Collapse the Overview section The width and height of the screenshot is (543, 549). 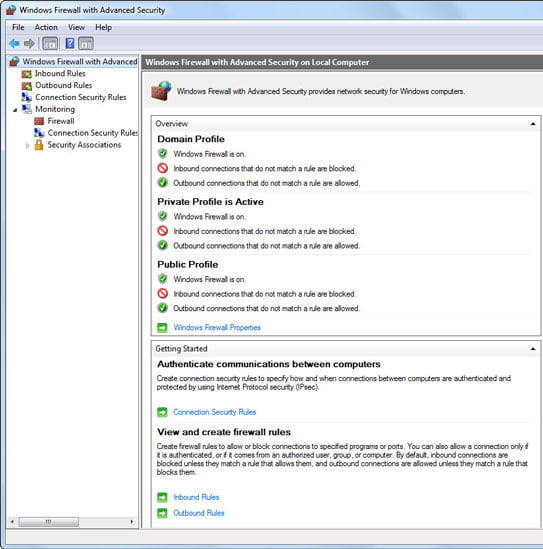(532, 124)
